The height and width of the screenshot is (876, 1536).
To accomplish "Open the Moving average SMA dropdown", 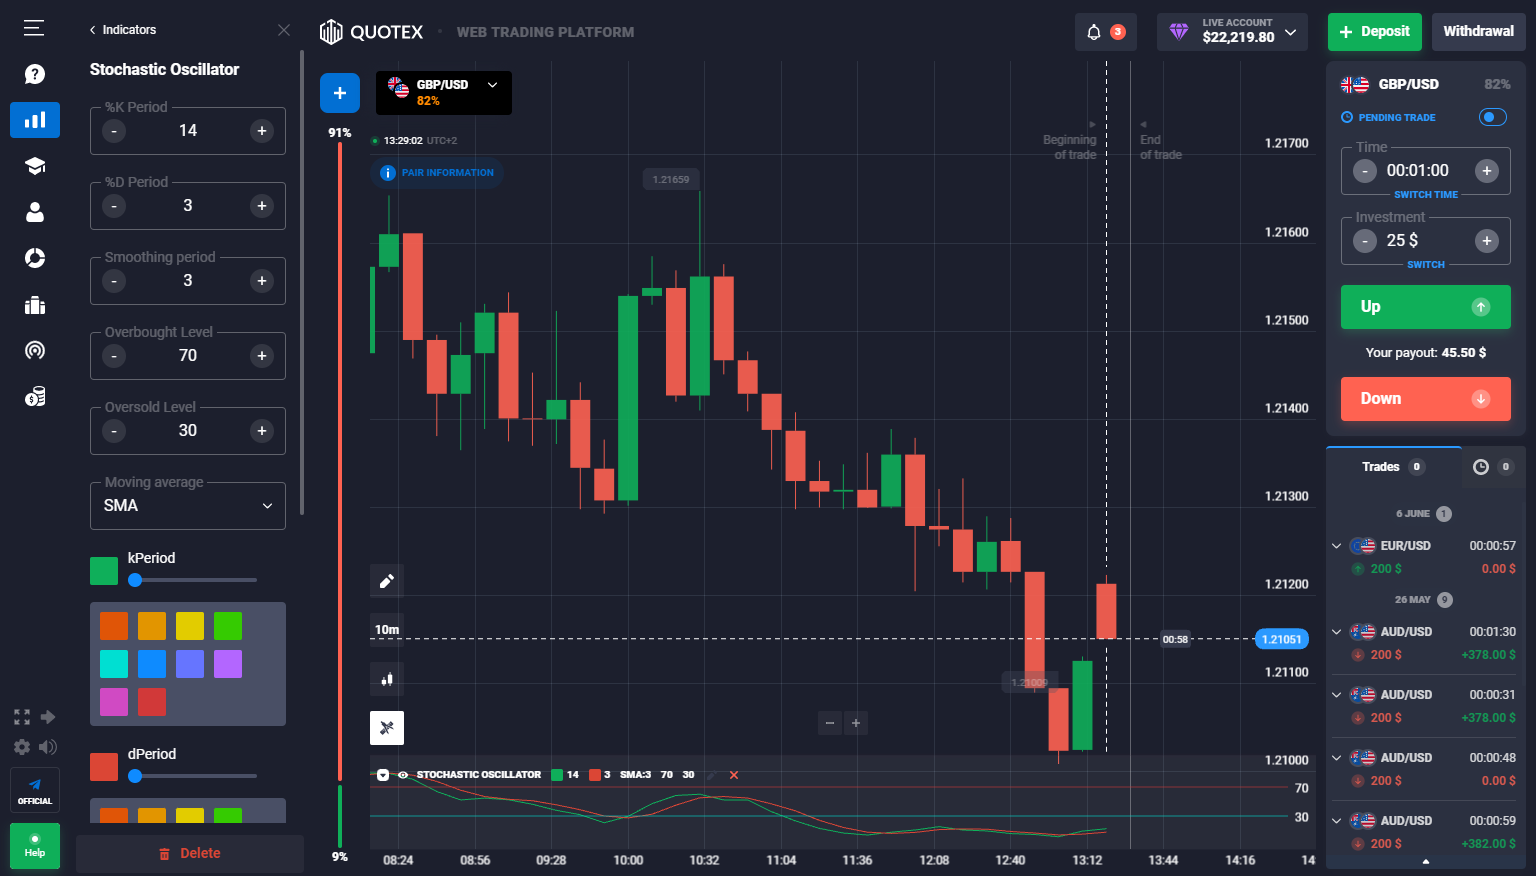I will [188, 506].
